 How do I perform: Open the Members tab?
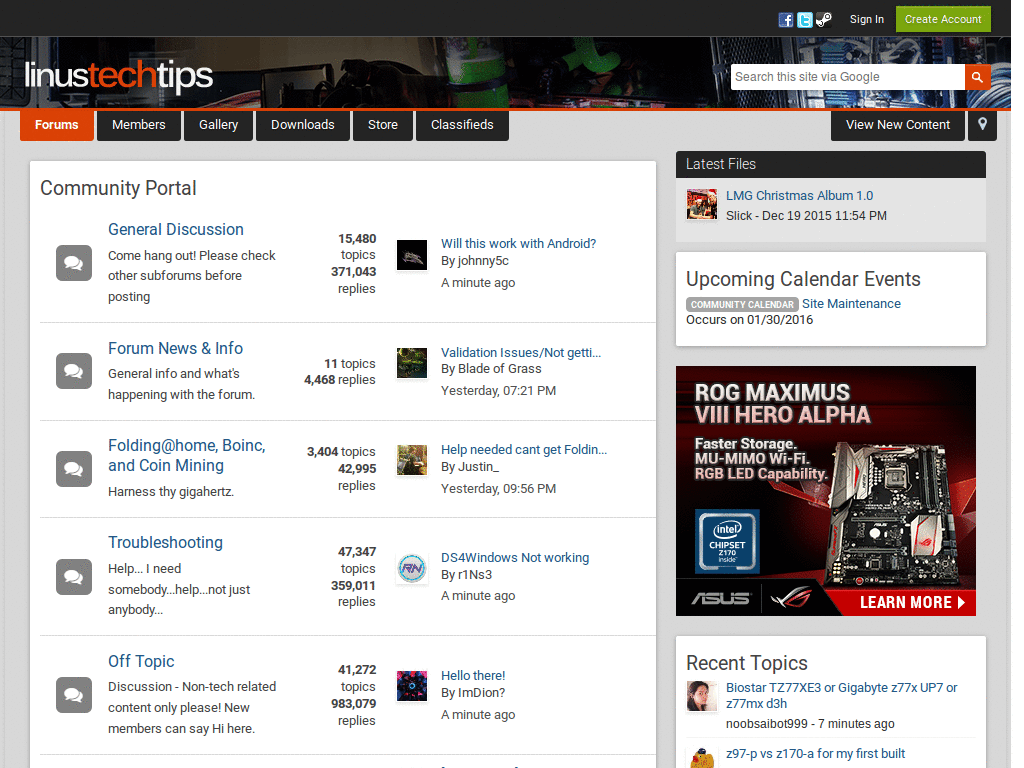[138, 125]
